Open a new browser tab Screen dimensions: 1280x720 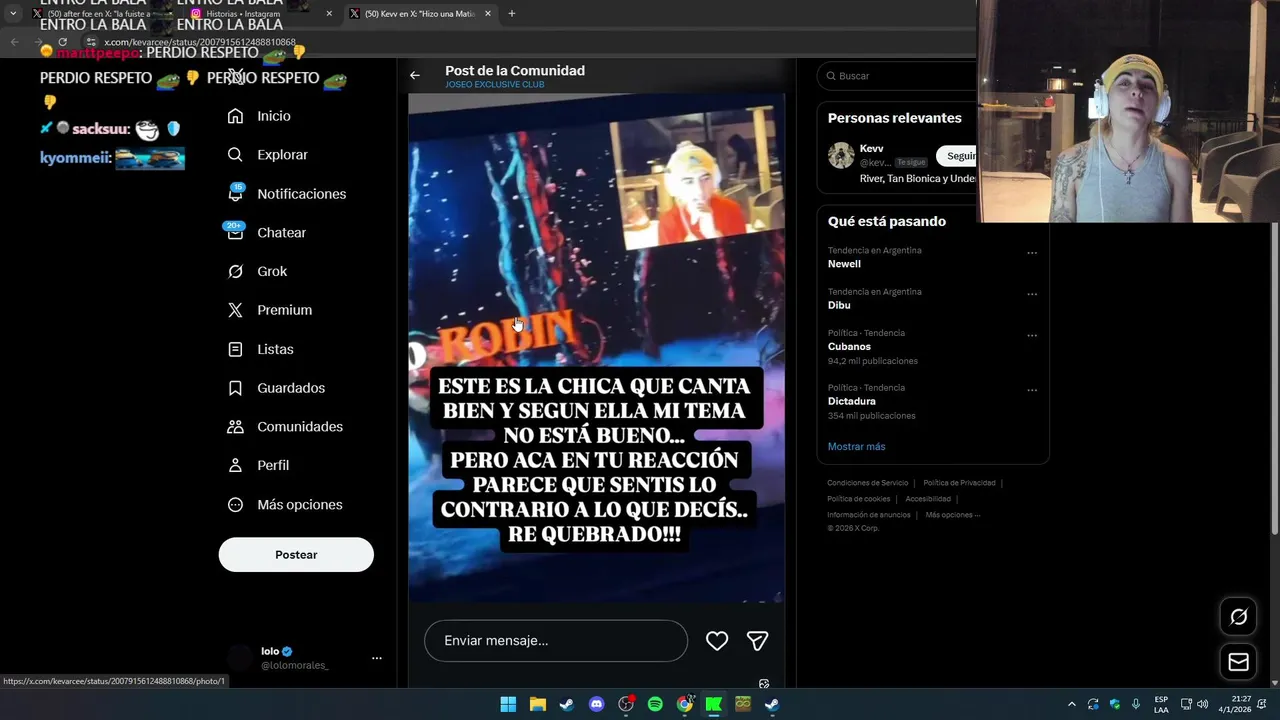tap(512, 14)
